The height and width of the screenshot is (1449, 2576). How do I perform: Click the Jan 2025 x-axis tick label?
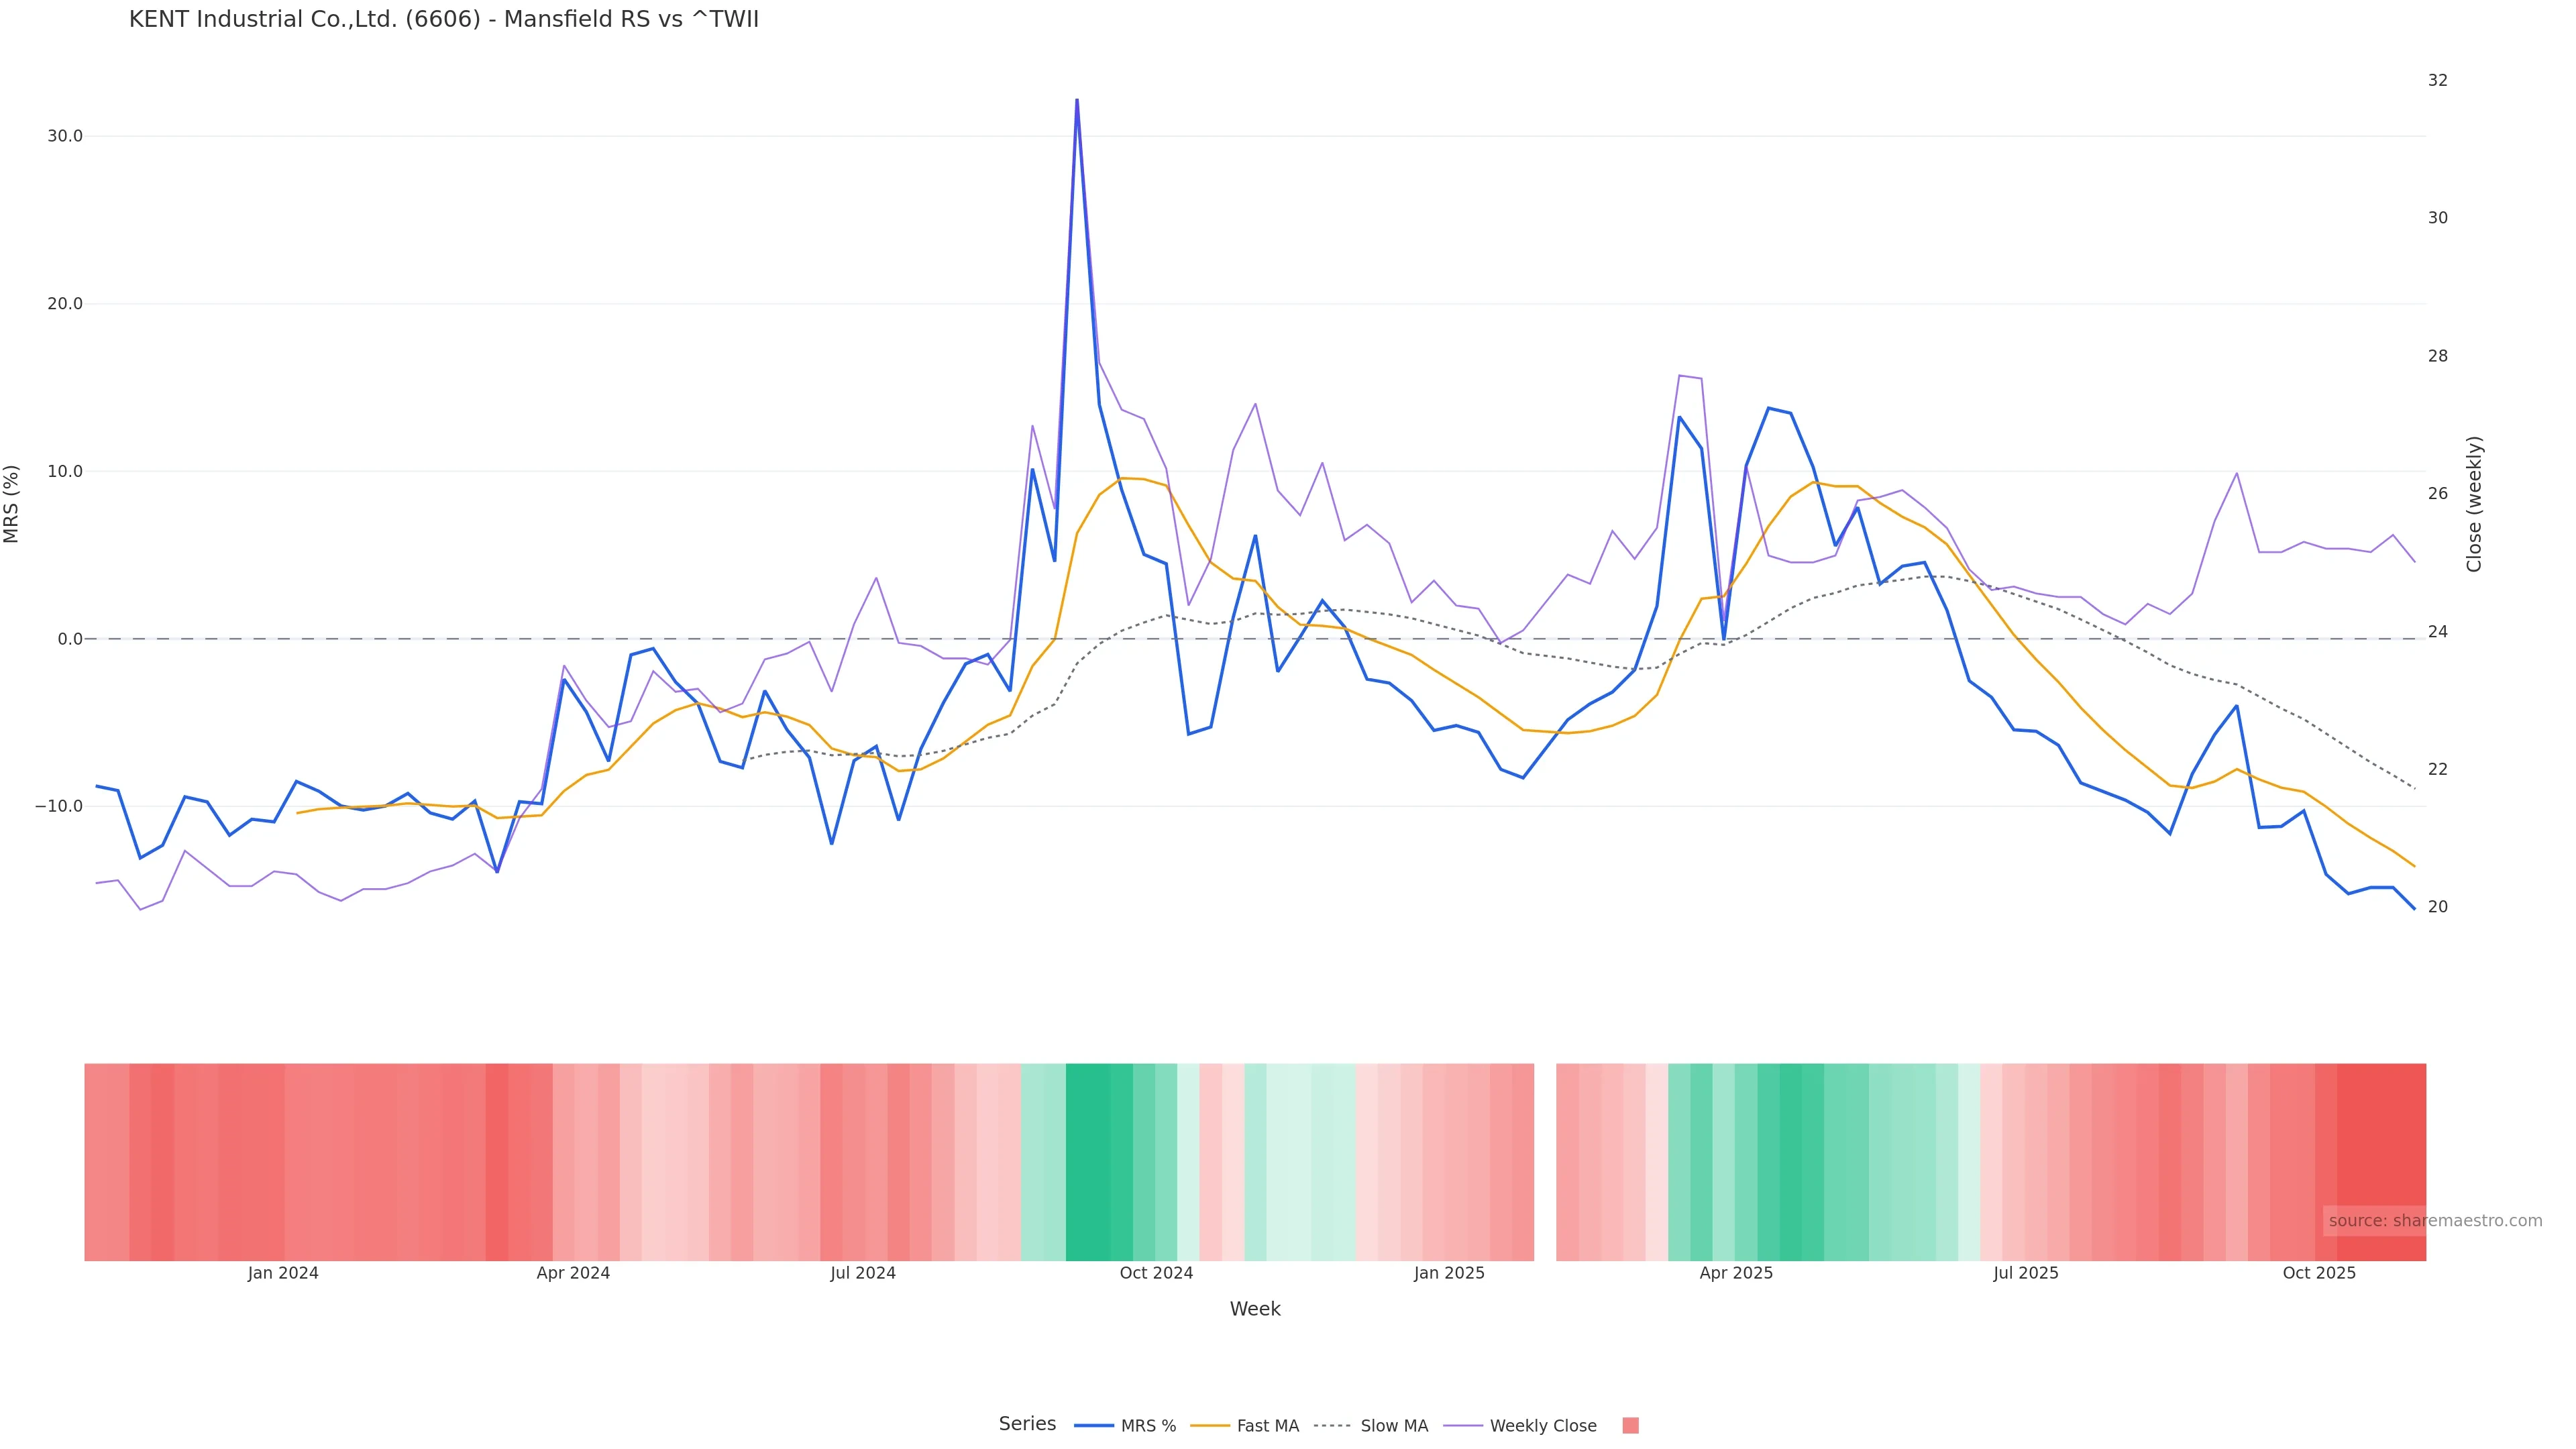point(1449,1273)
